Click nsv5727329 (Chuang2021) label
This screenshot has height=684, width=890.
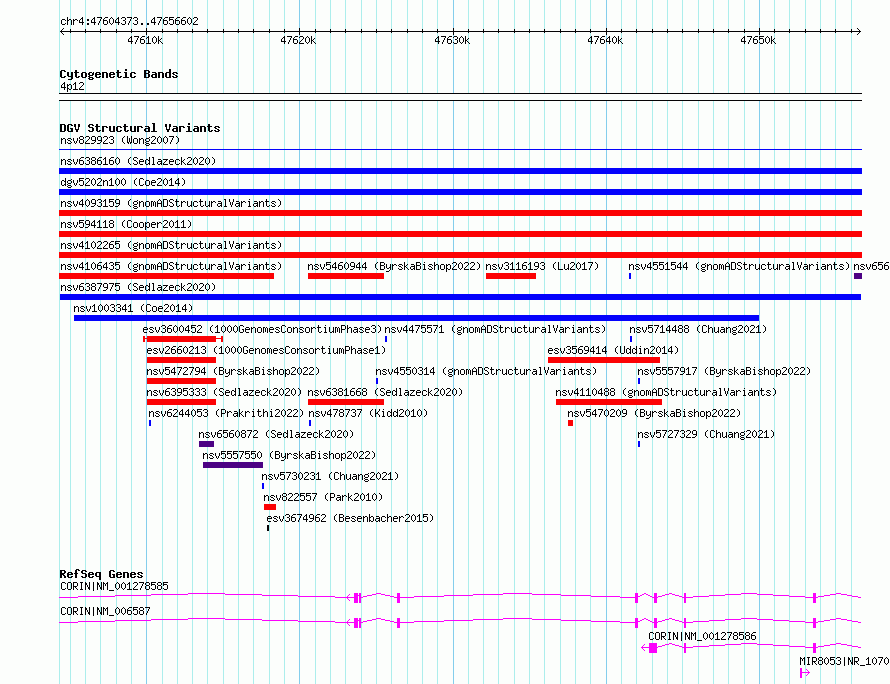(706, 434)
